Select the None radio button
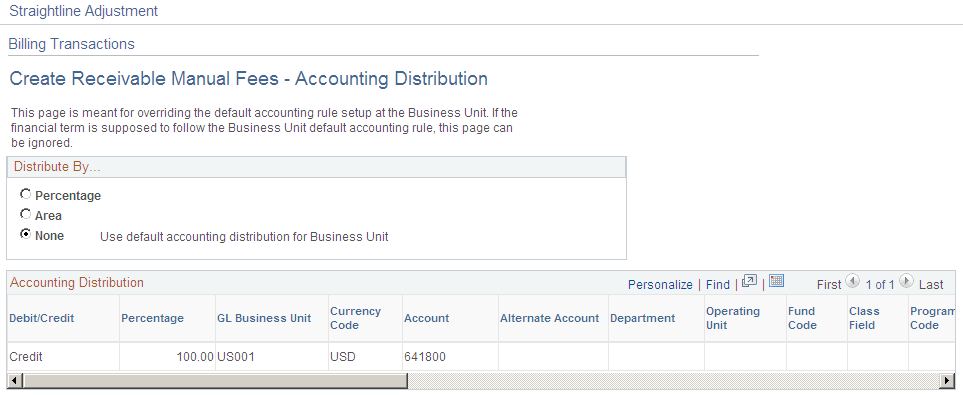This screenshot has width=963, height=395. tap(25, 234)
